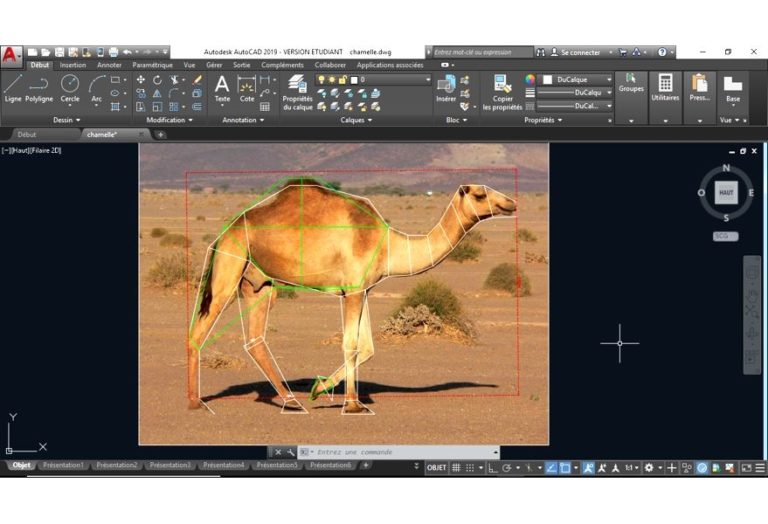
Task: Open the Annoter ribbon tab
Action: coord(109,65)
